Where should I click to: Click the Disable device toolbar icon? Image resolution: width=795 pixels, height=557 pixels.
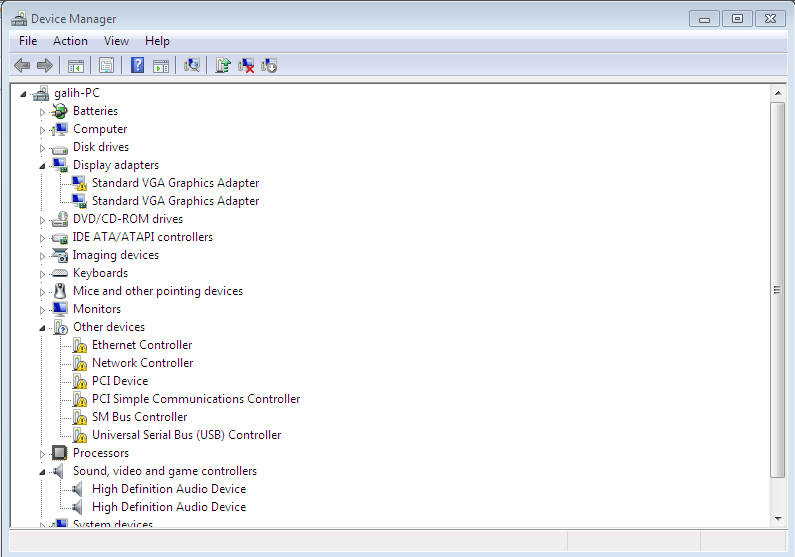[269, 65]
